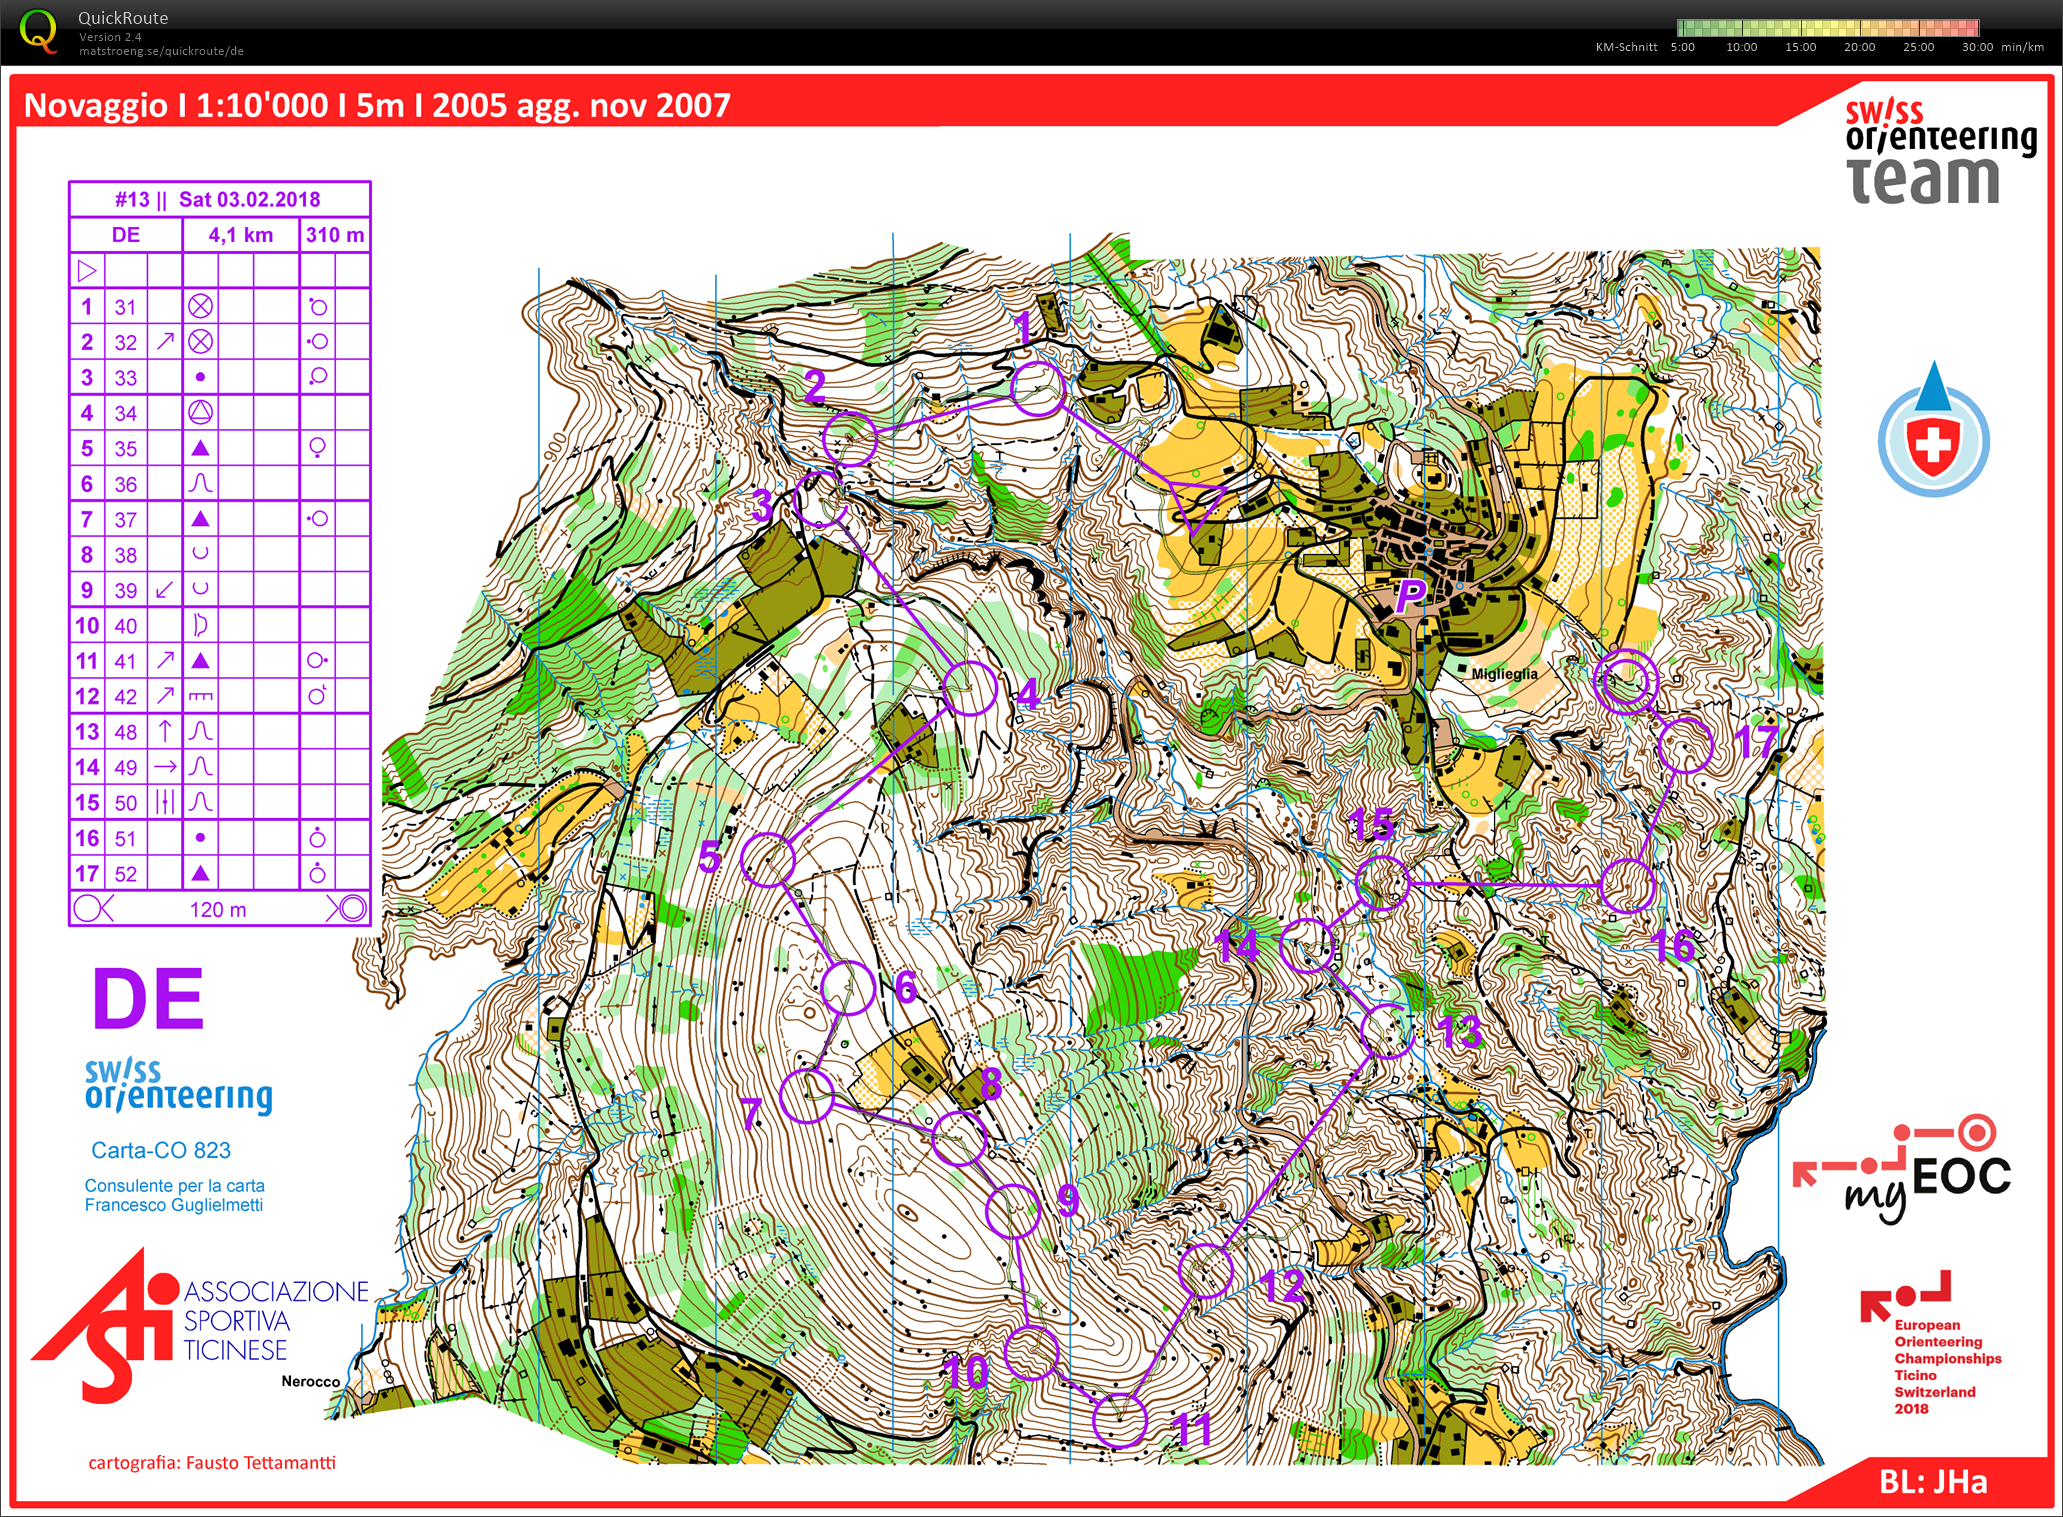
Task: Click the blue swiss orienteering logo
Action: pos(178,1086)
